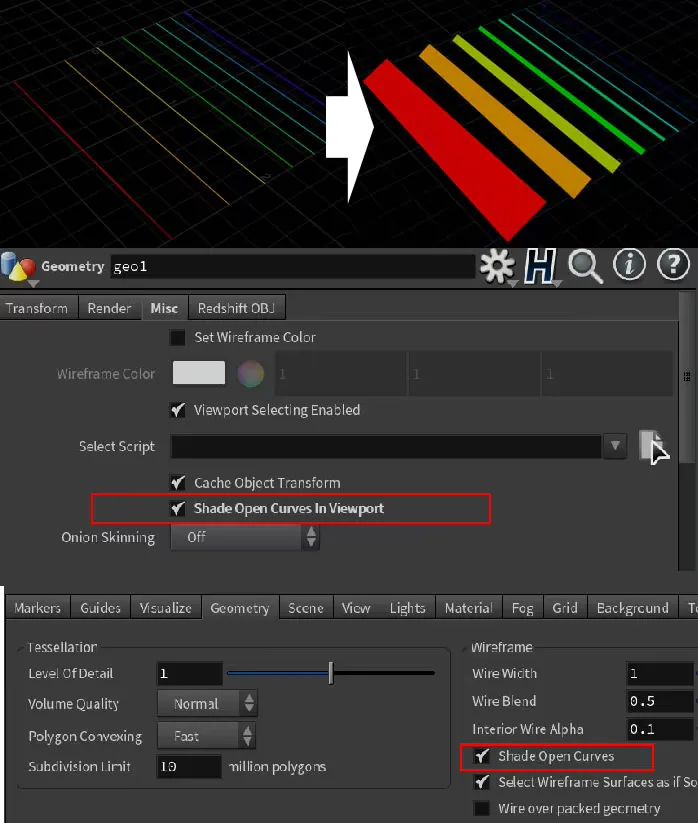Click the Geometry node type icon
This screenshot has width=698, height=823.
point(18,267)
